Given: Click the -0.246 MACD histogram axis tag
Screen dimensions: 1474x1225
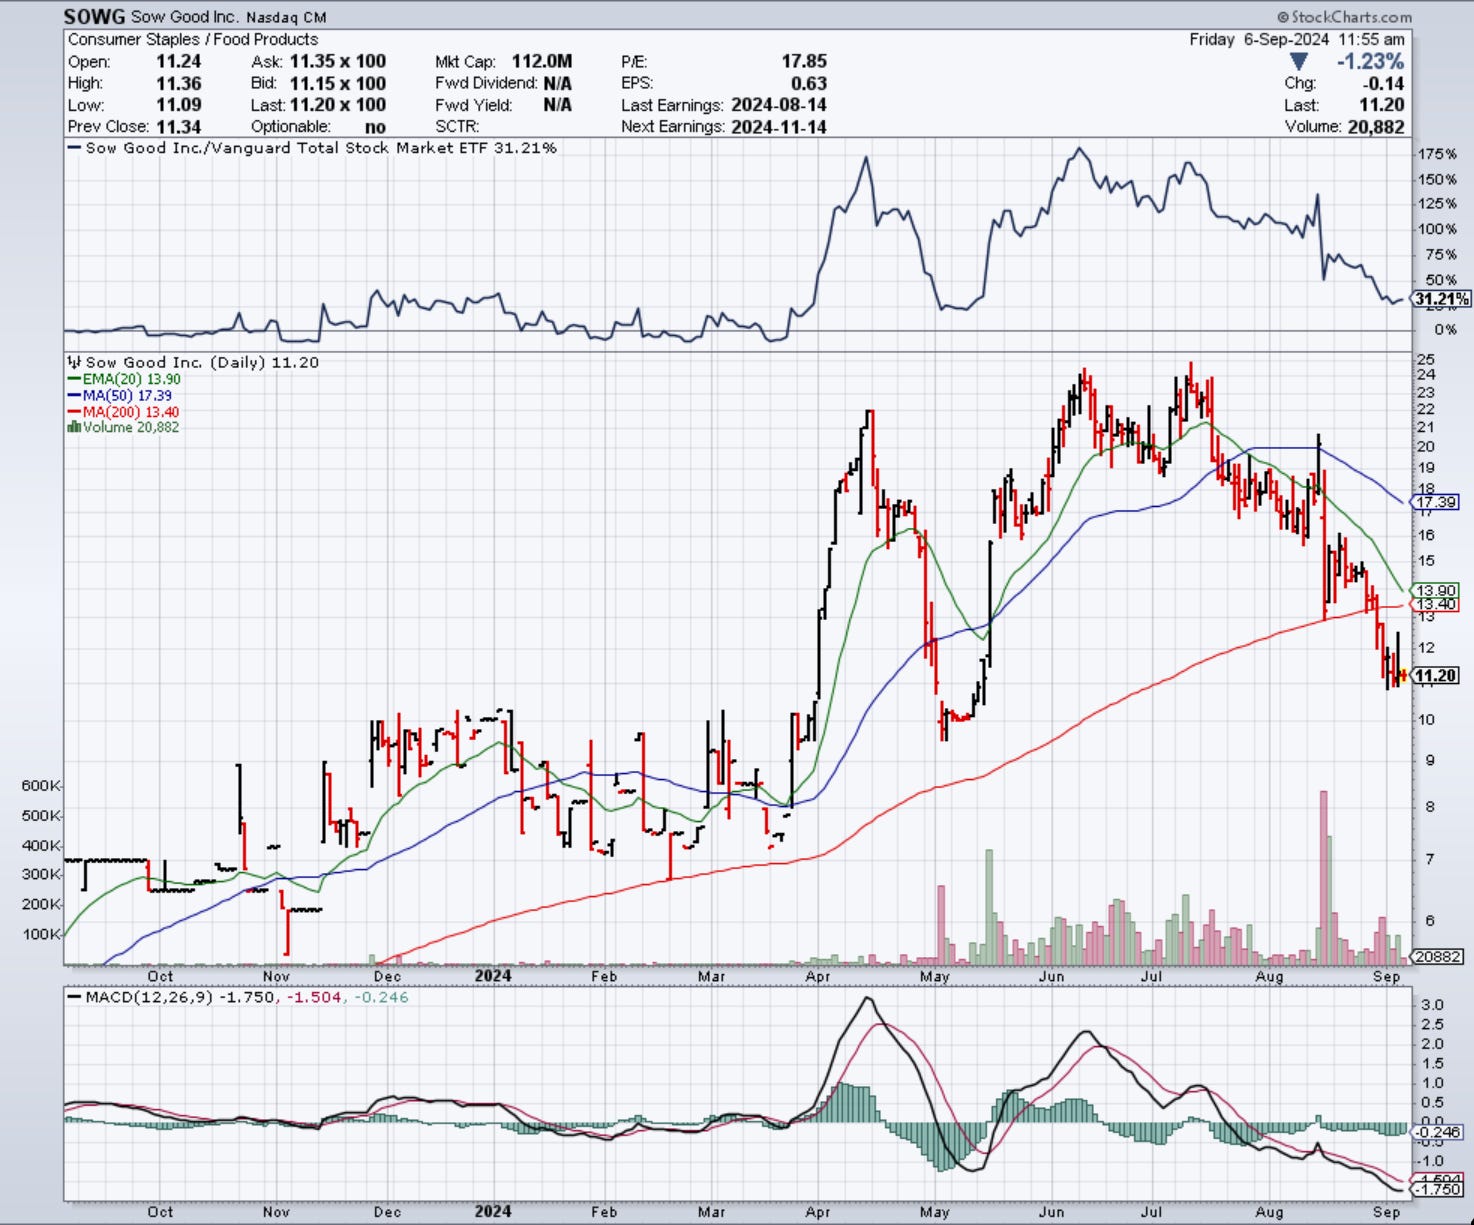Looking at the screenshot, I should point(1437,1133).
